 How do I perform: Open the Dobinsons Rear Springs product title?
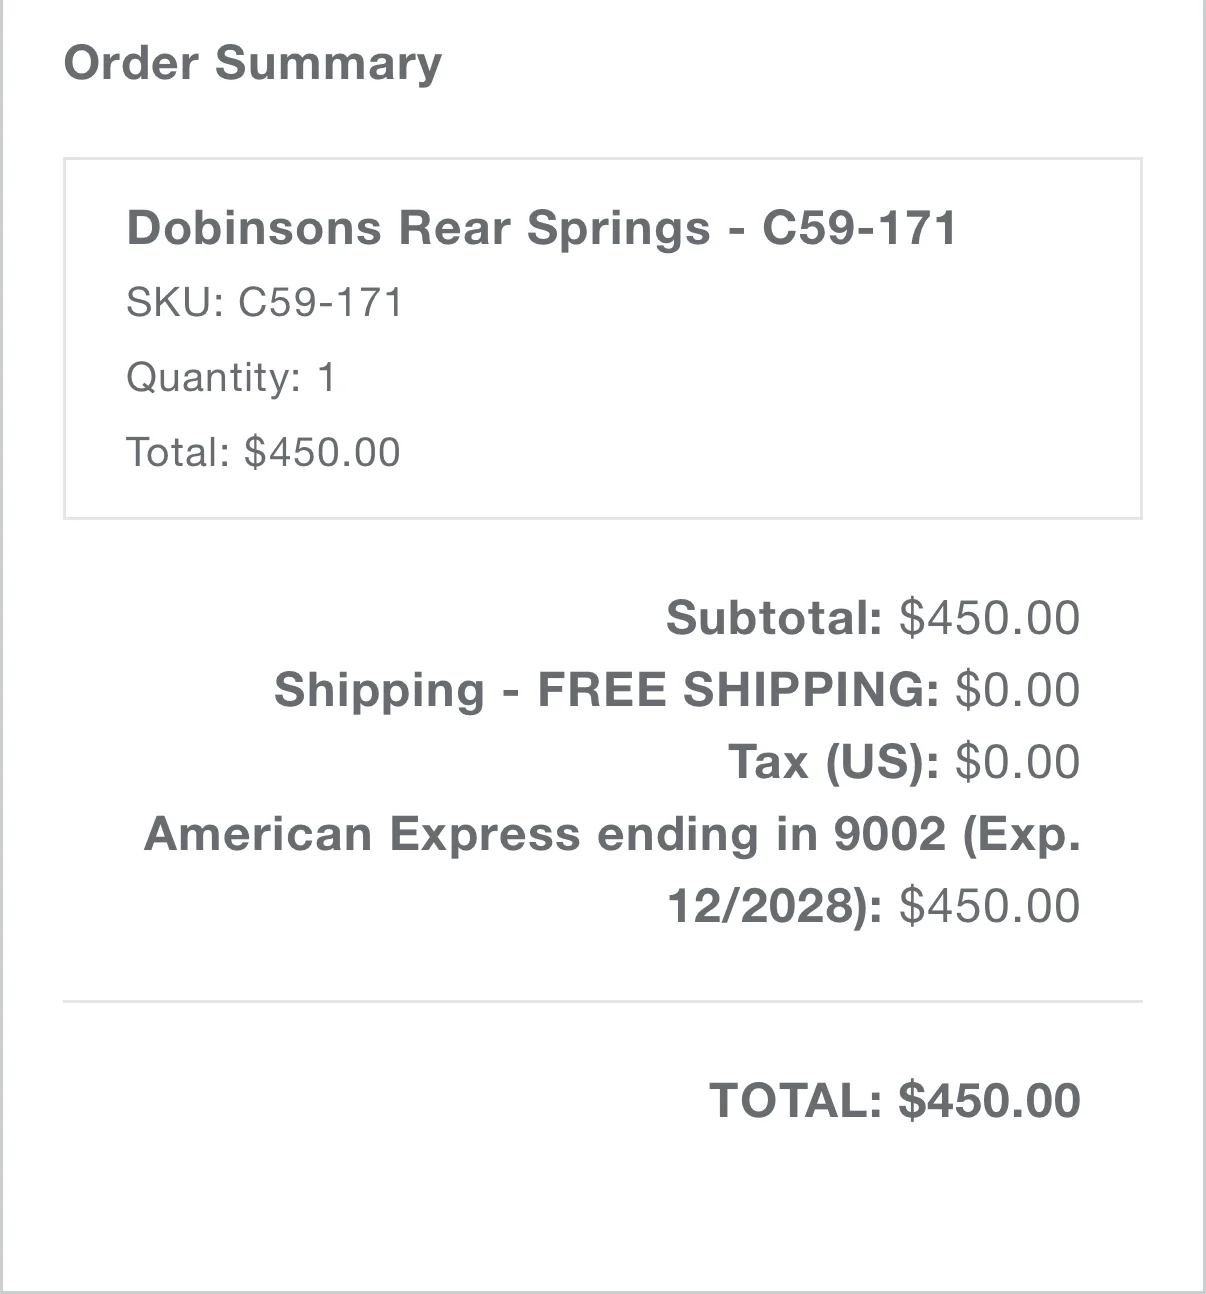point(541,227)
